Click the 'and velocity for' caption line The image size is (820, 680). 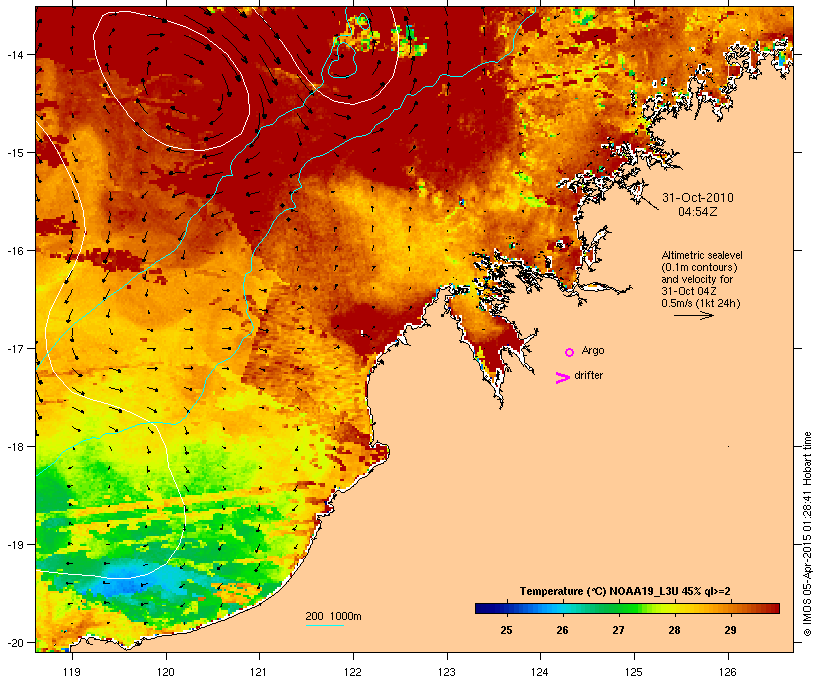point(697,279)
